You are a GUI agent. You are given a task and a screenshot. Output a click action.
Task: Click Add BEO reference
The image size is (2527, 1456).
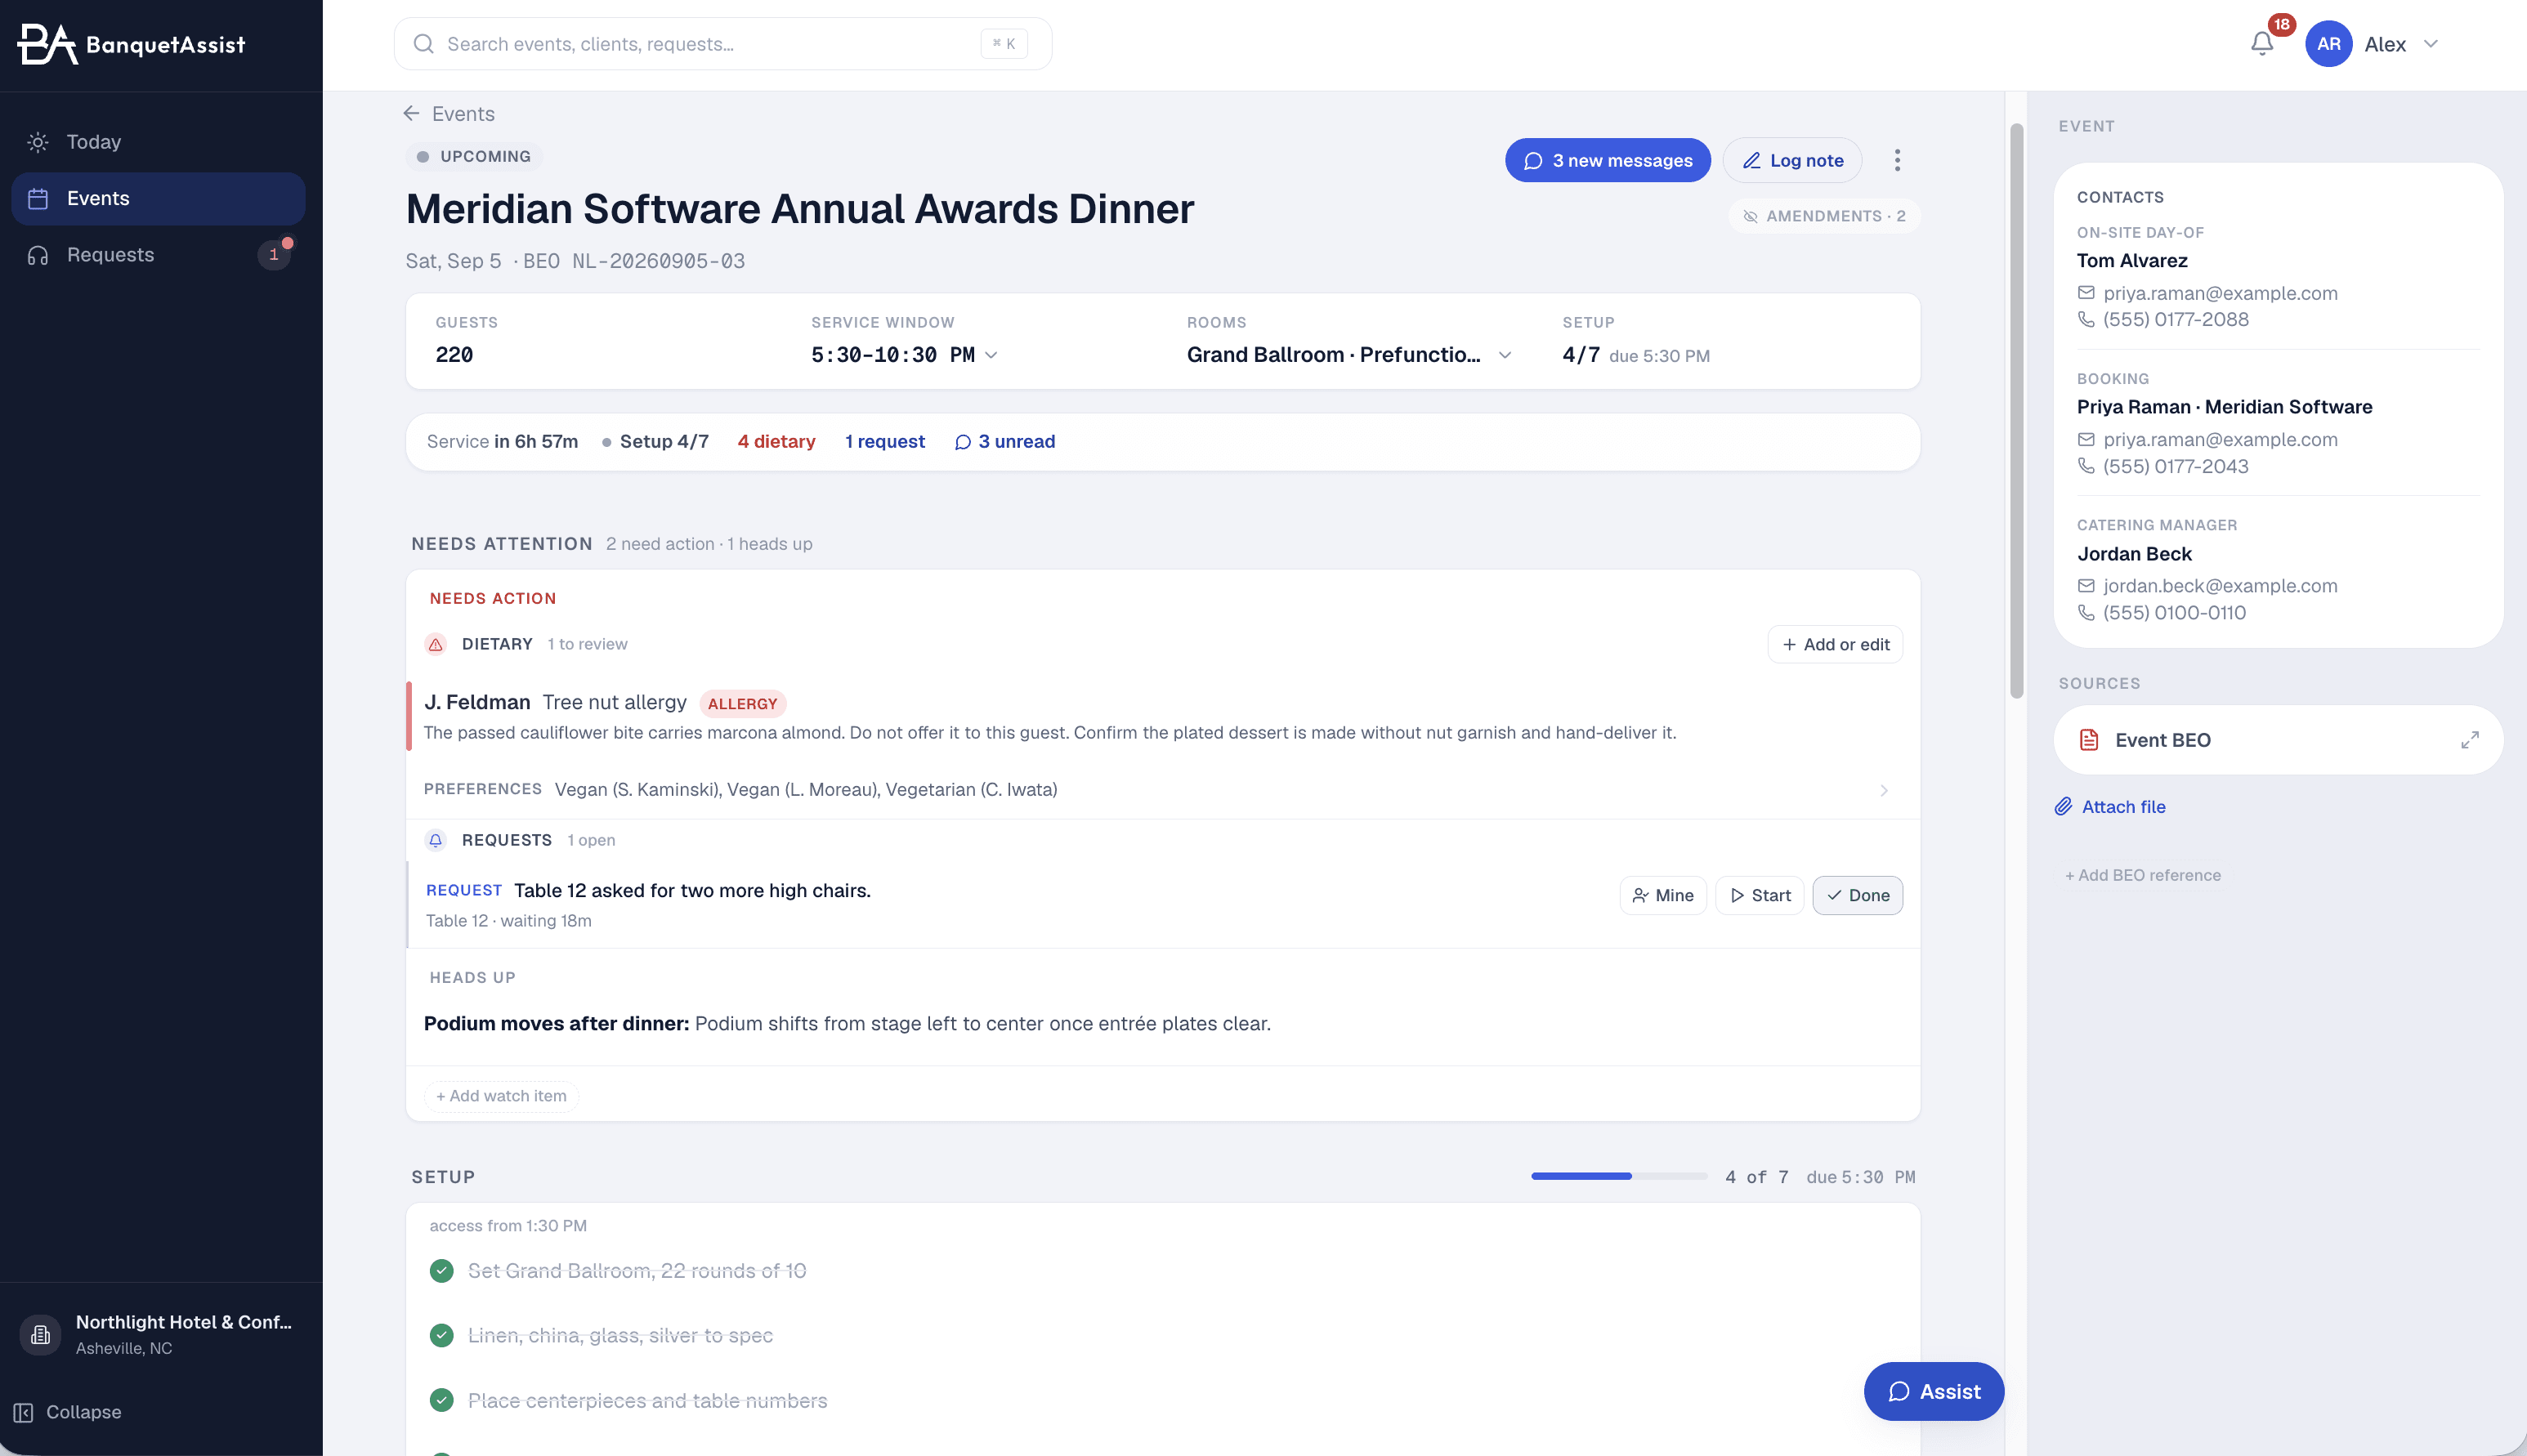click(x=2142, y=875)
